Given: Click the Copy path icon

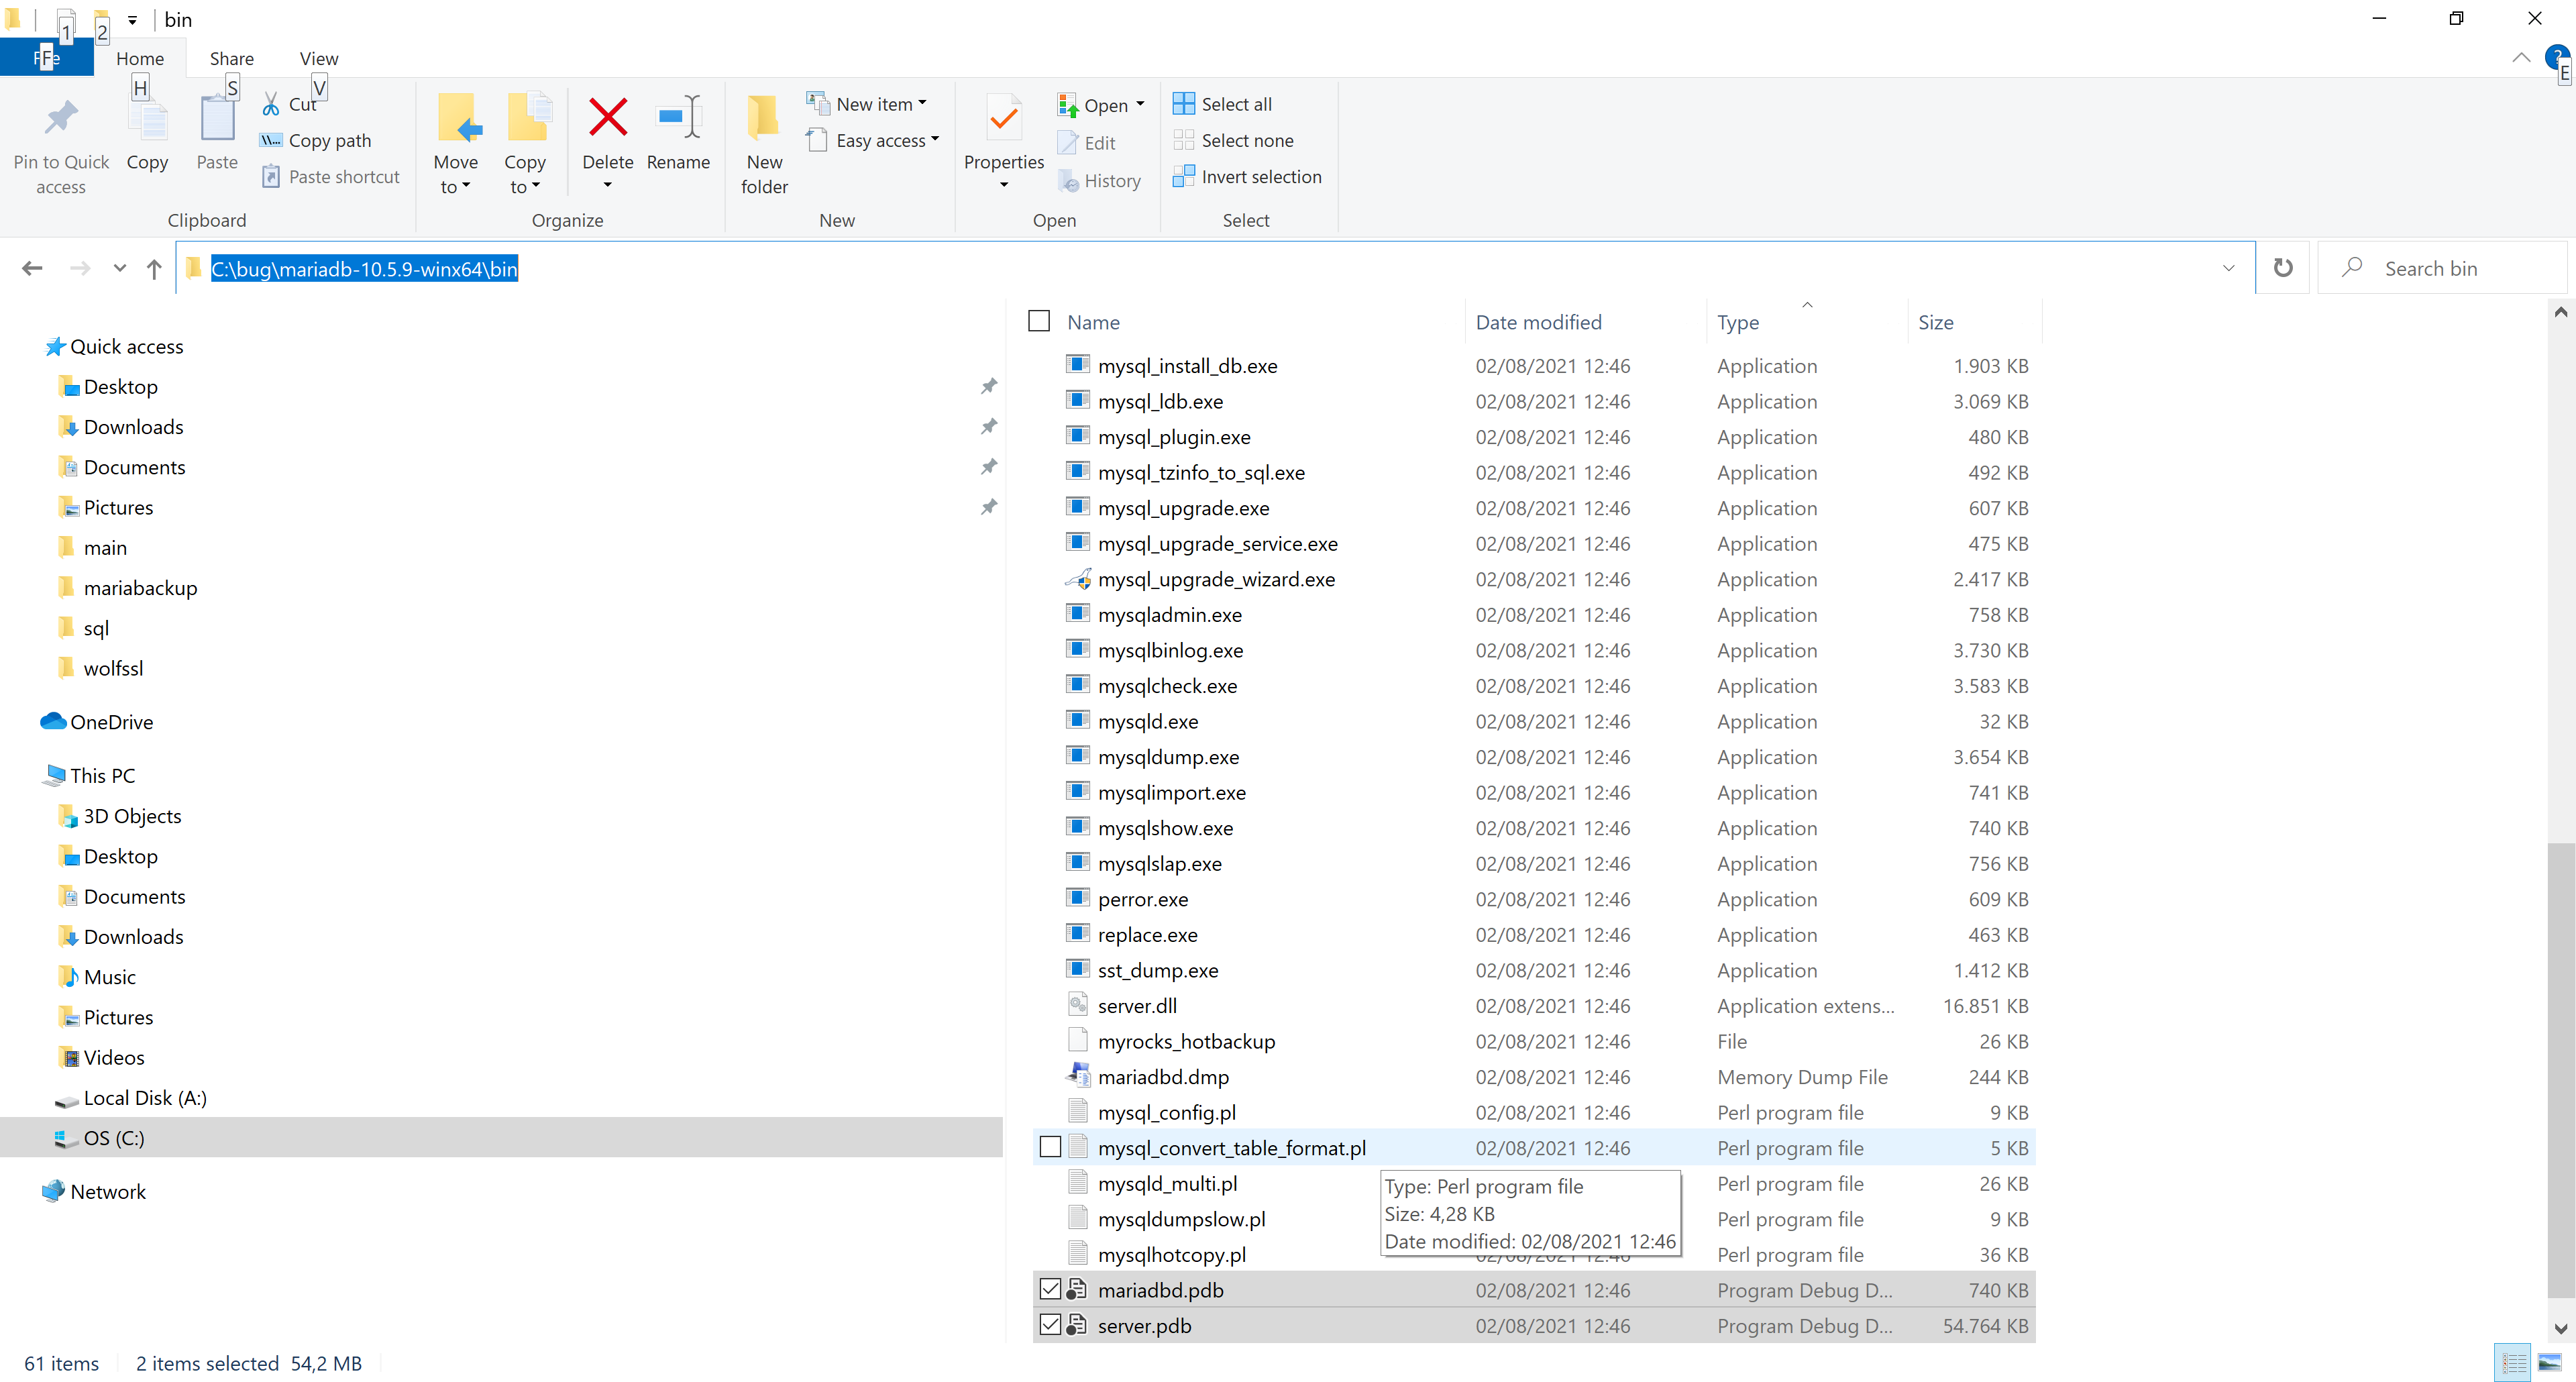Looking at the screenshot, I should coord(271,140).
